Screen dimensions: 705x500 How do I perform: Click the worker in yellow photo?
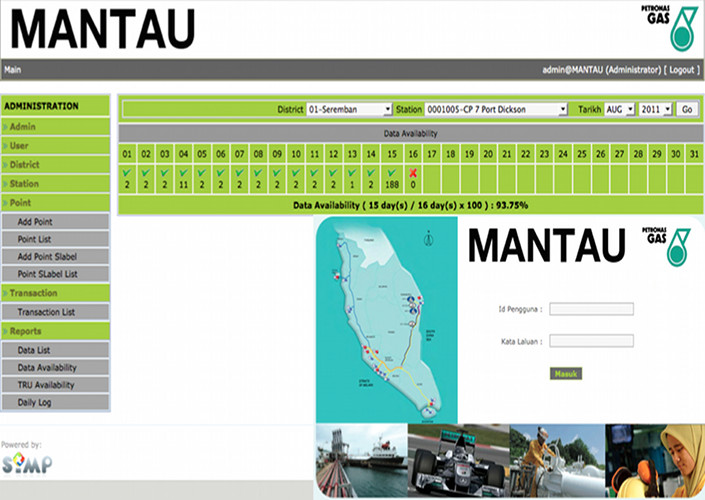coord(557,460)
